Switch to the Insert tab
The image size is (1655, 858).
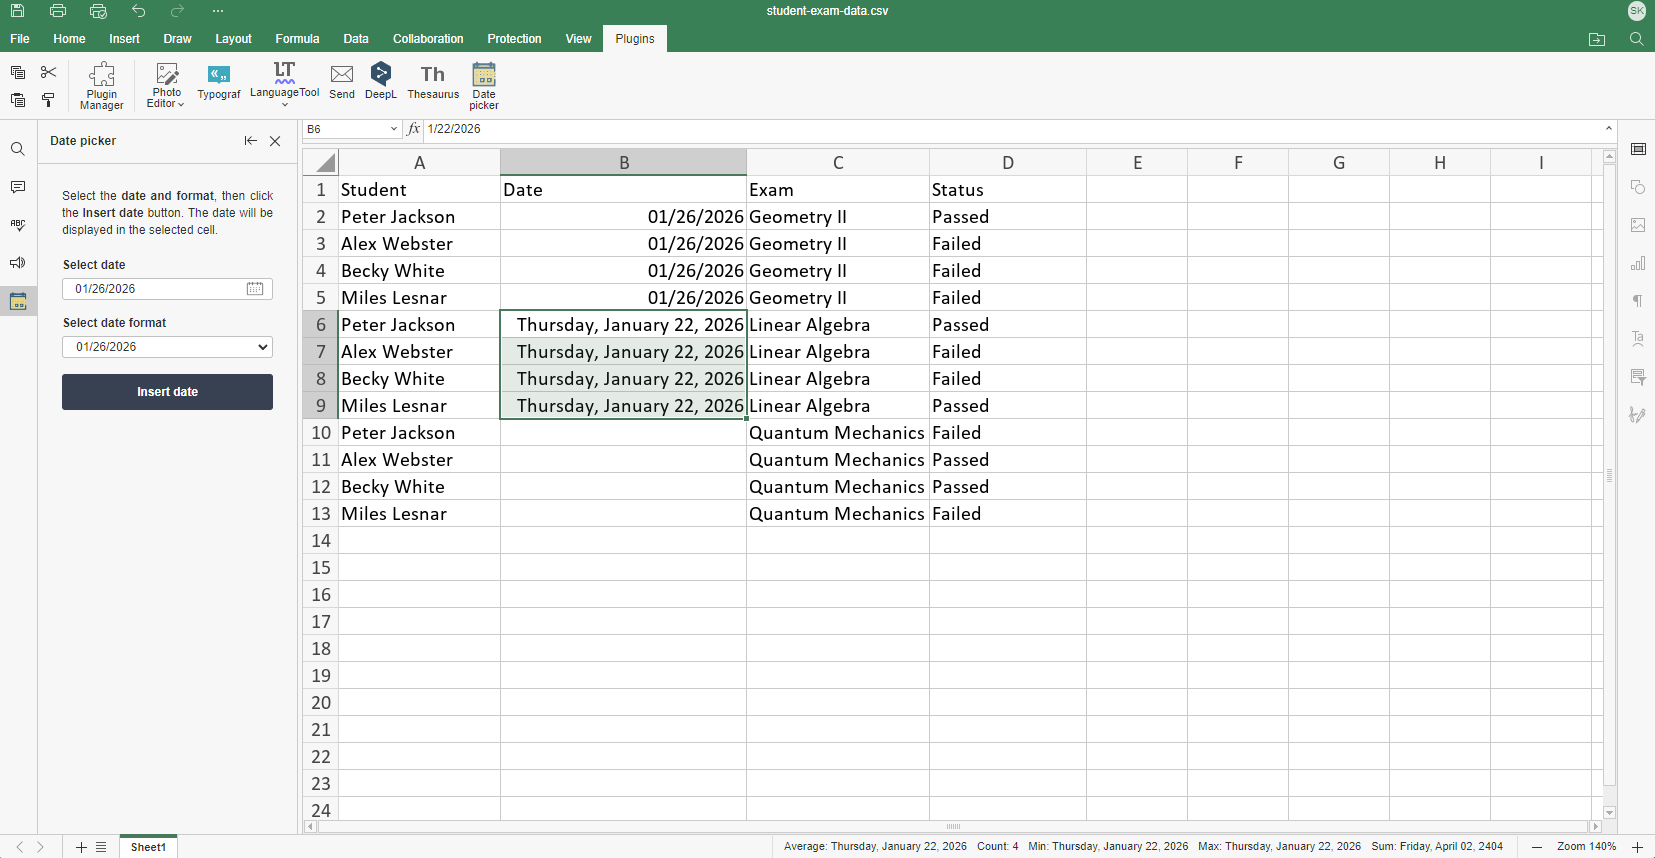click(124, 39)
